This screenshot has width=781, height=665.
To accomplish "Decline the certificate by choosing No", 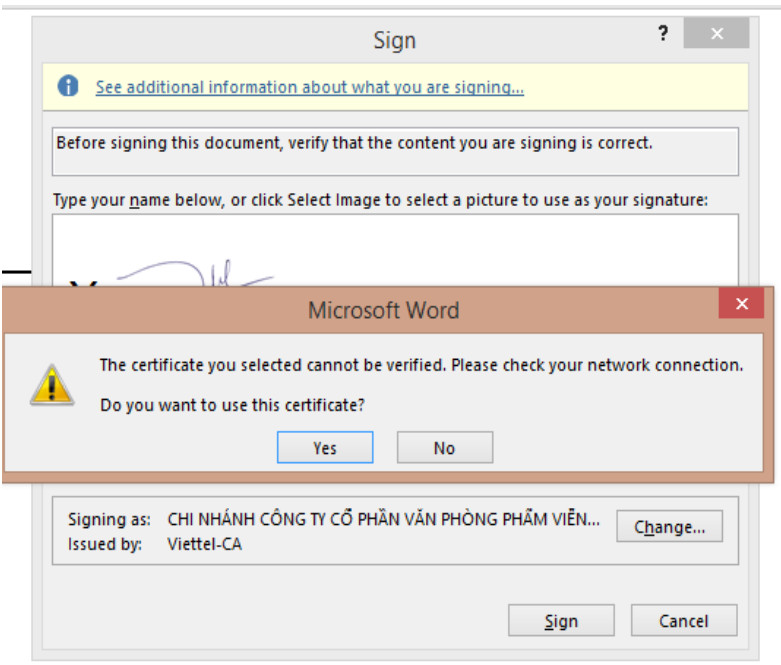I will coord(445,447).
